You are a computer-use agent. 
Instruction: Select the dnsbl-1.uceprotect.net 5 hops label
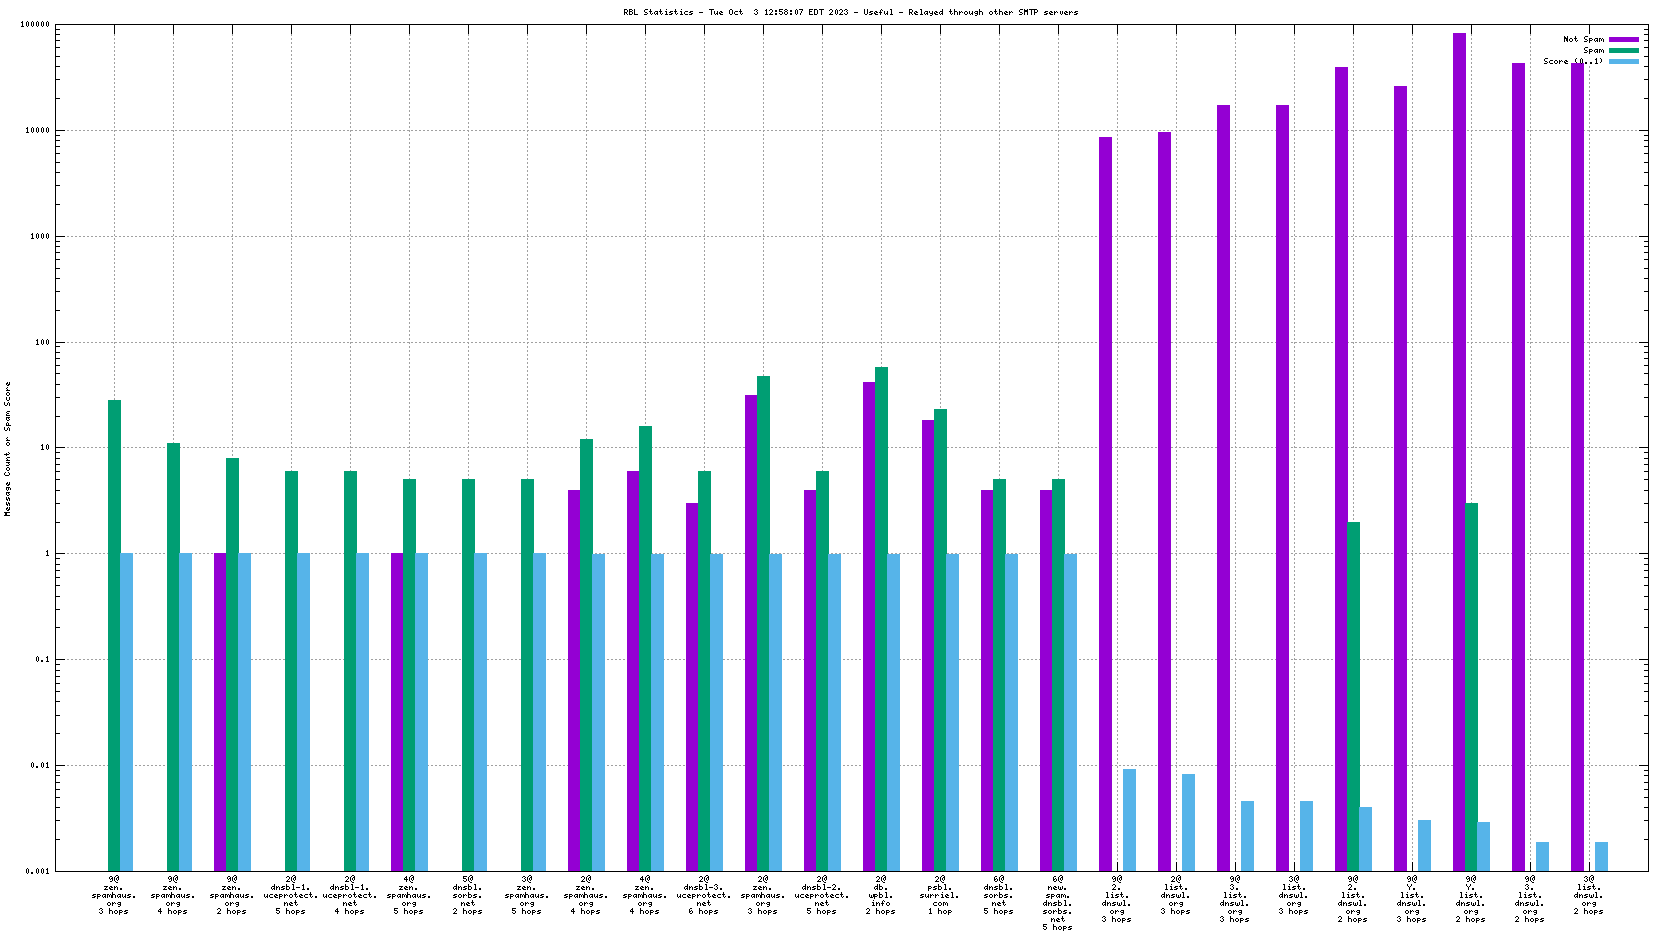(290, 899)
